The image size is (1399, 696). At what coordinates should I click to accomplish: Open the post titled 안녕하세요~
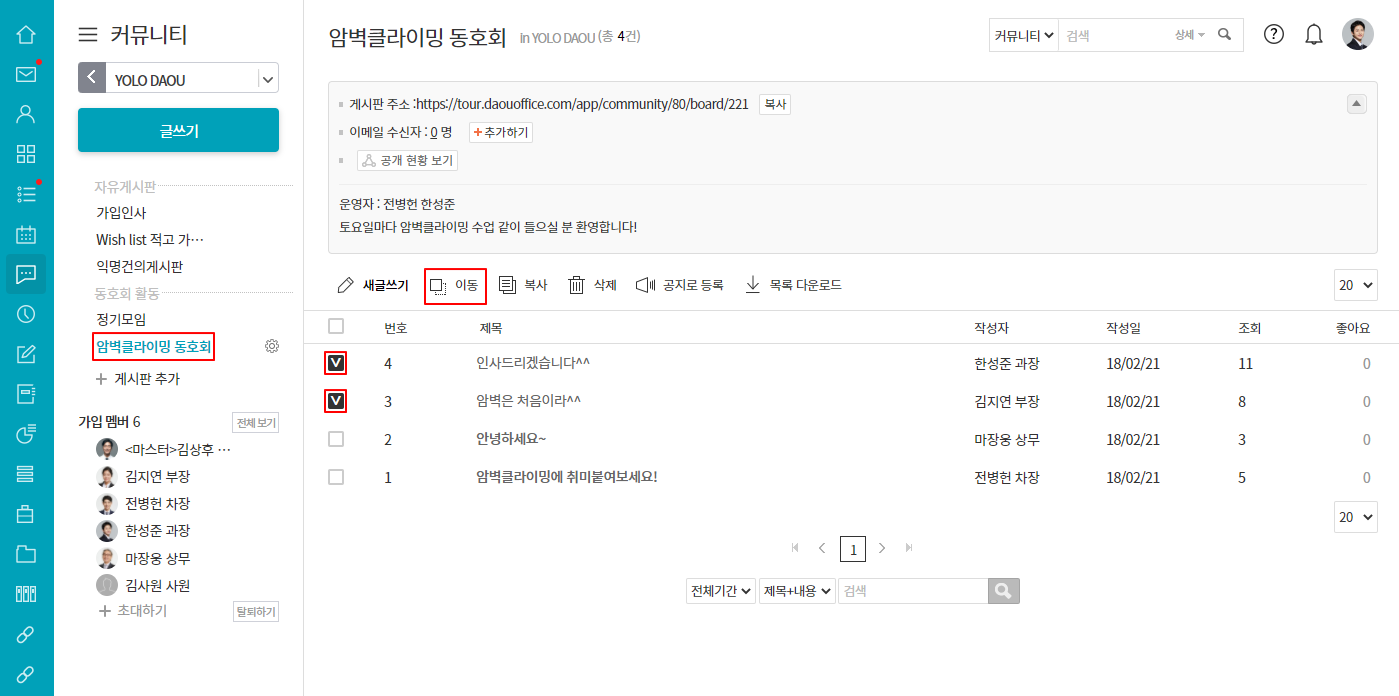pyautogui.click(x=511, y=439)
